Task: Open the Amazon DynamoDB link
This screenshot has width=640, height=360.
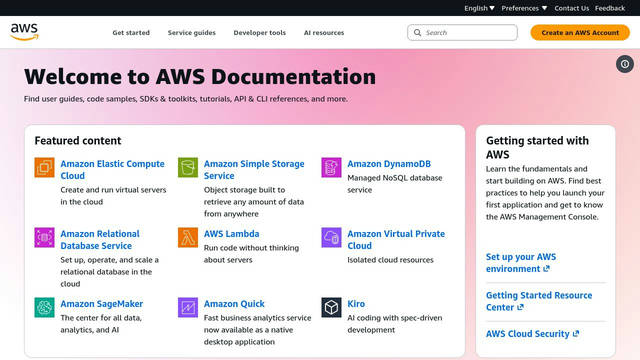Action: point(389,164)
